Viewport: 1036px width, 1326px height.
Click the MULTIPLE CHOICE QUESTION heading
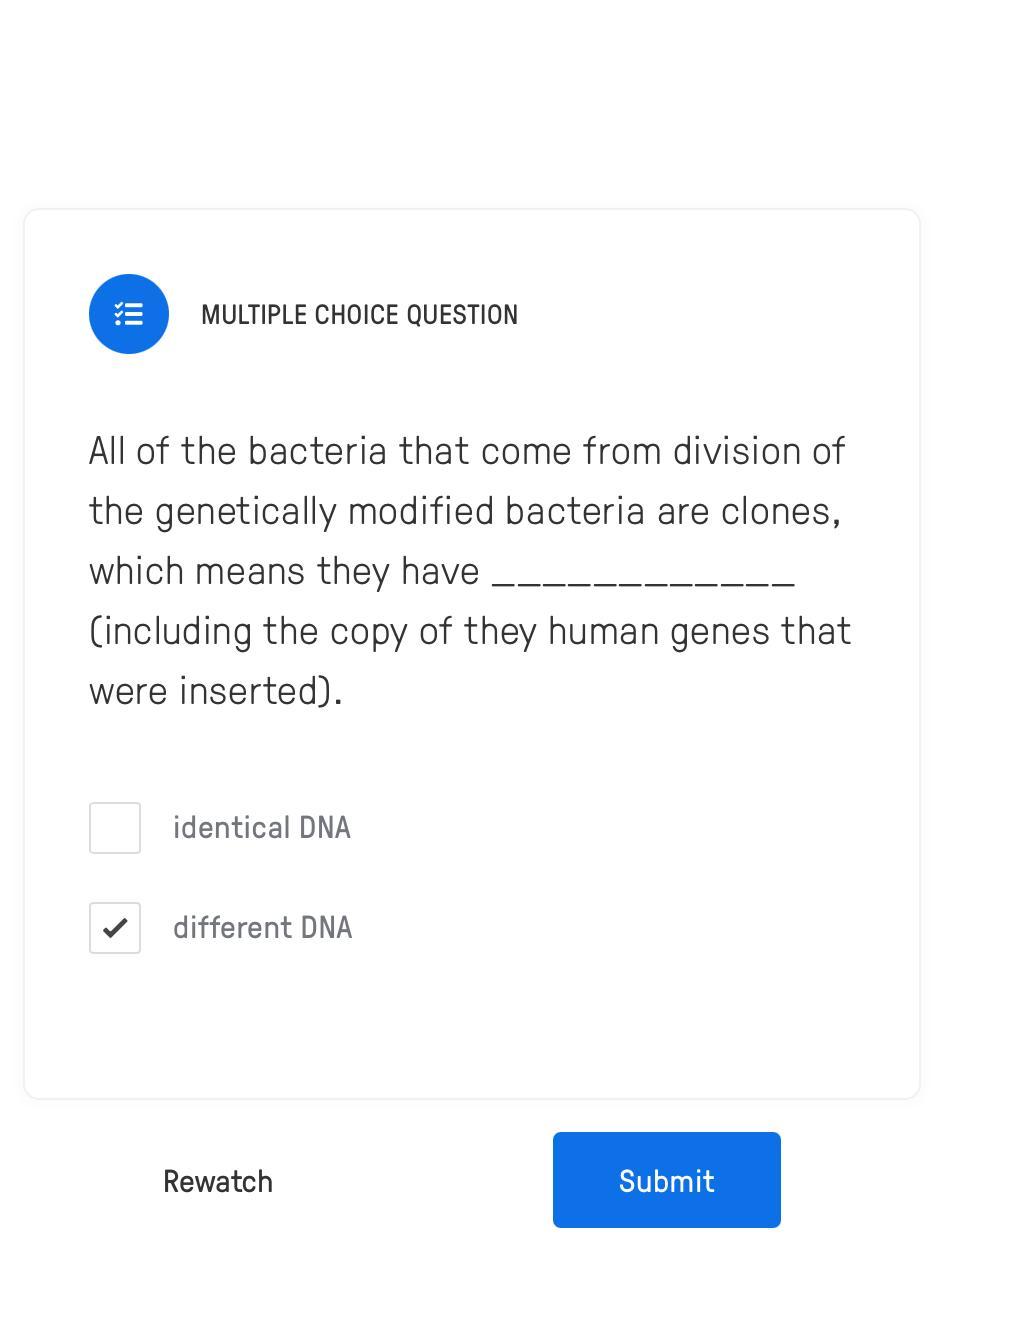(359, 315)
